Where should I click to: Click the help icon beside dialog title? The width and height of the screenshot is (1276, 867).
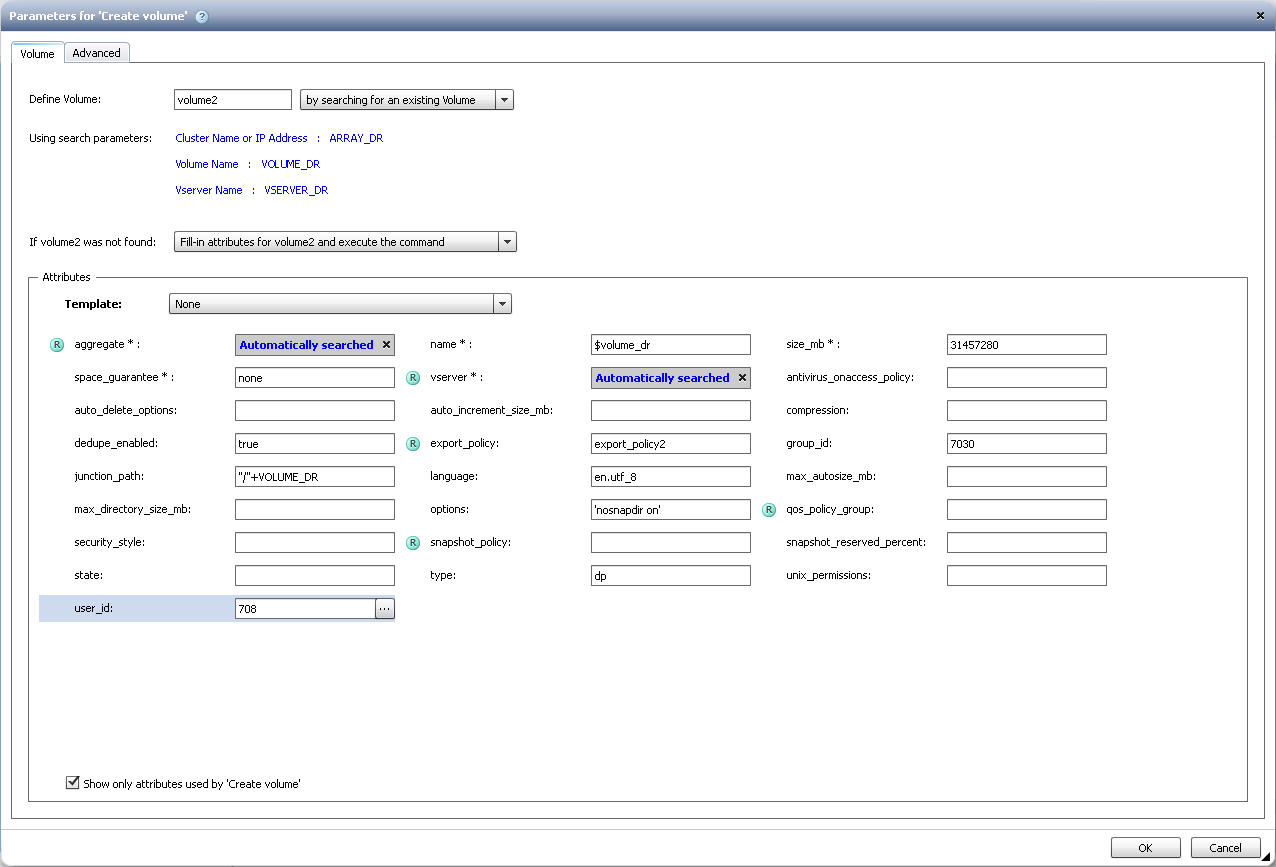tap(202, 16)
